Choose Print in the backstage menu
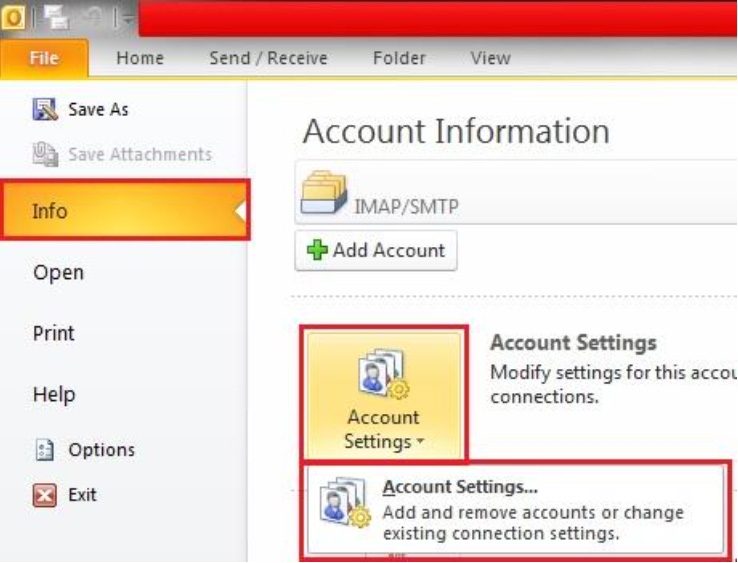The height and width of the screenshot is (563, 738). (x=53, y=333)
